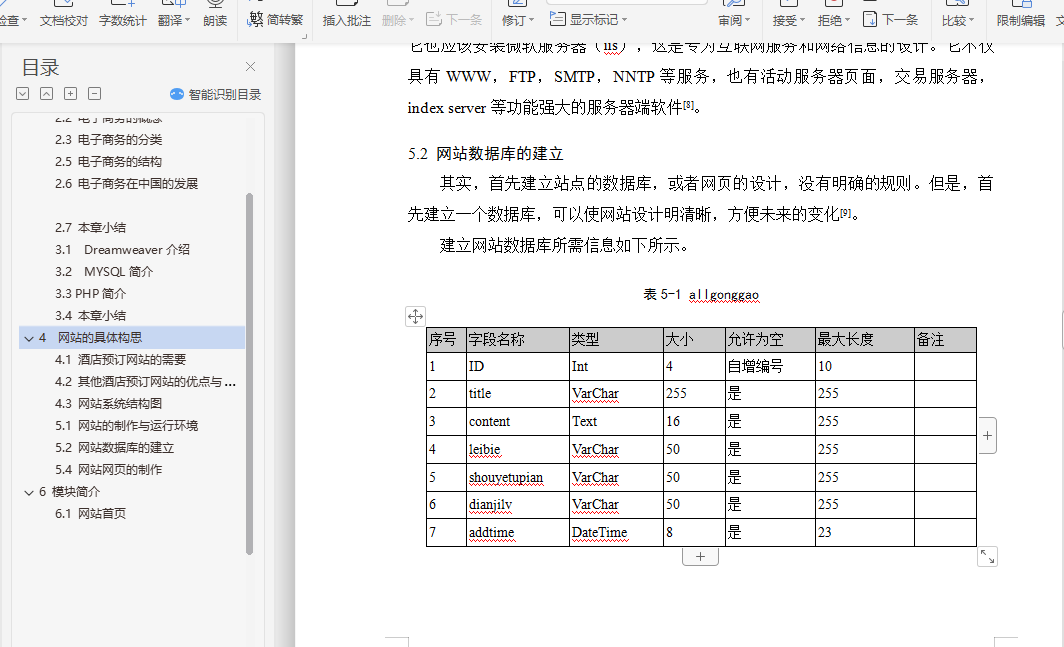This screenshot has width=1064, height=647.
Task: Open the 删除 comment dropdown
Action: (x=398, y=20)
